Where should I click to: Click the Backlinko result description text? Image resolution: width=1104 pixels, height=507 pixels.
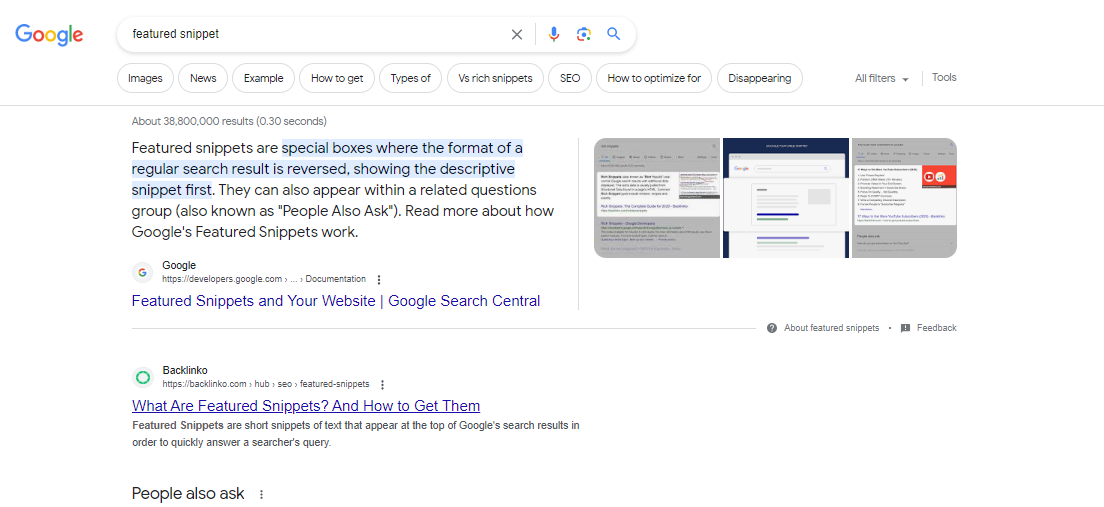(x=356, y=434)
